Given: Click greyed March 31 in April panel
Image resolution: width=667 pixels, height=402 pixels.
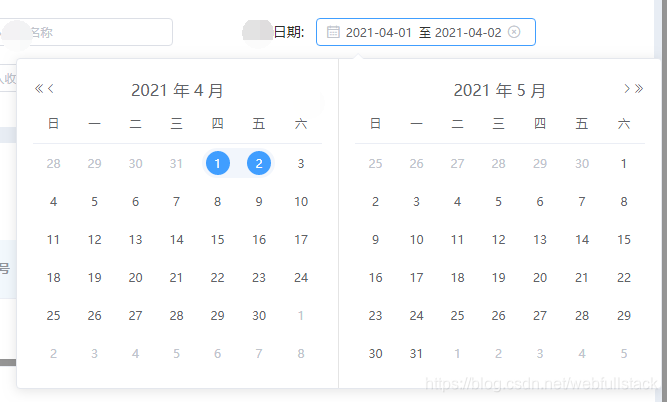Looking at the screenshot, I should [x=176, y=163].
